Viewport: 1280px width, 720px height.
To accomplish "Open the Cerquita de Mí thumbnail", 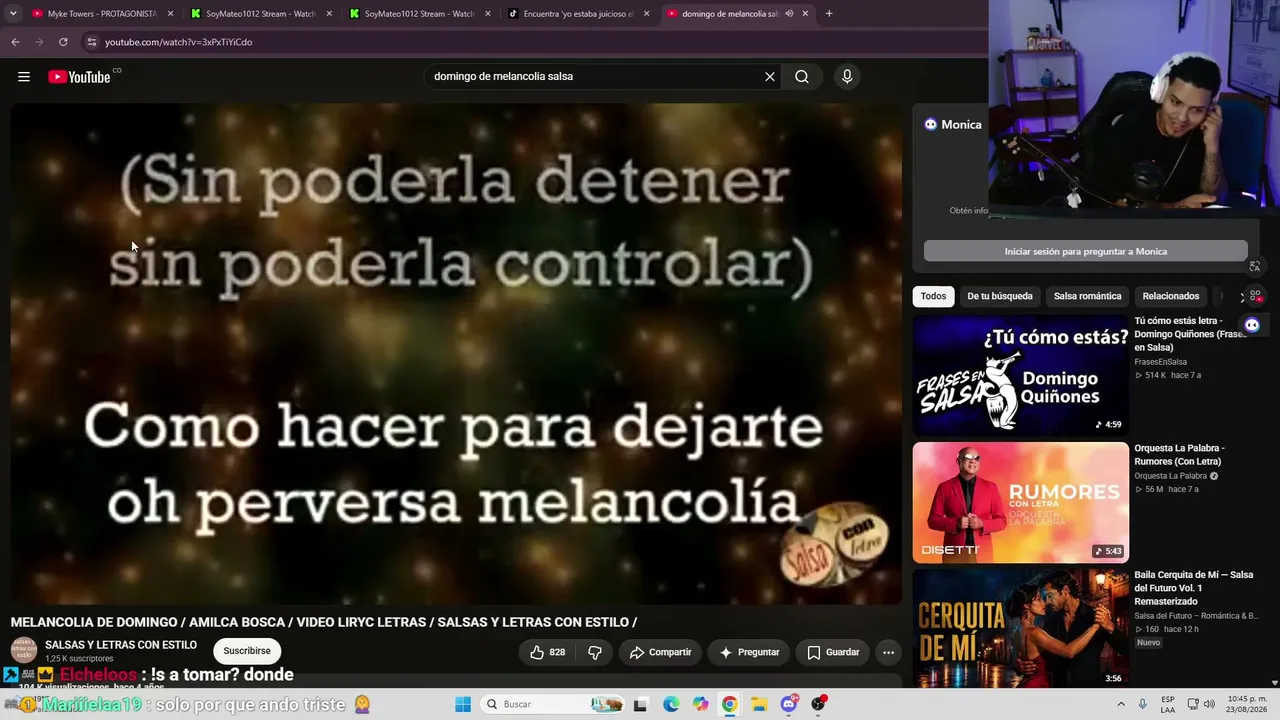I will [1020, 629].
